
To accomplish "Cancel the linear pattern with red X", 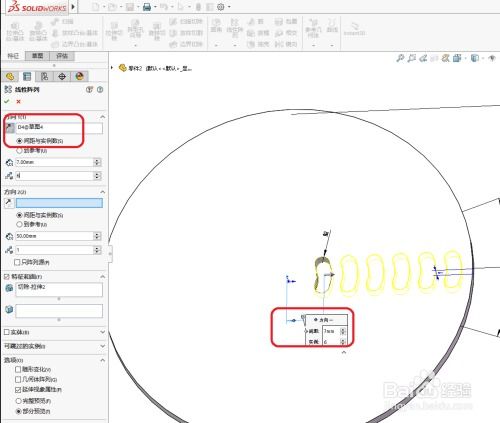I will pyautogui.click(x=18, y=101).
